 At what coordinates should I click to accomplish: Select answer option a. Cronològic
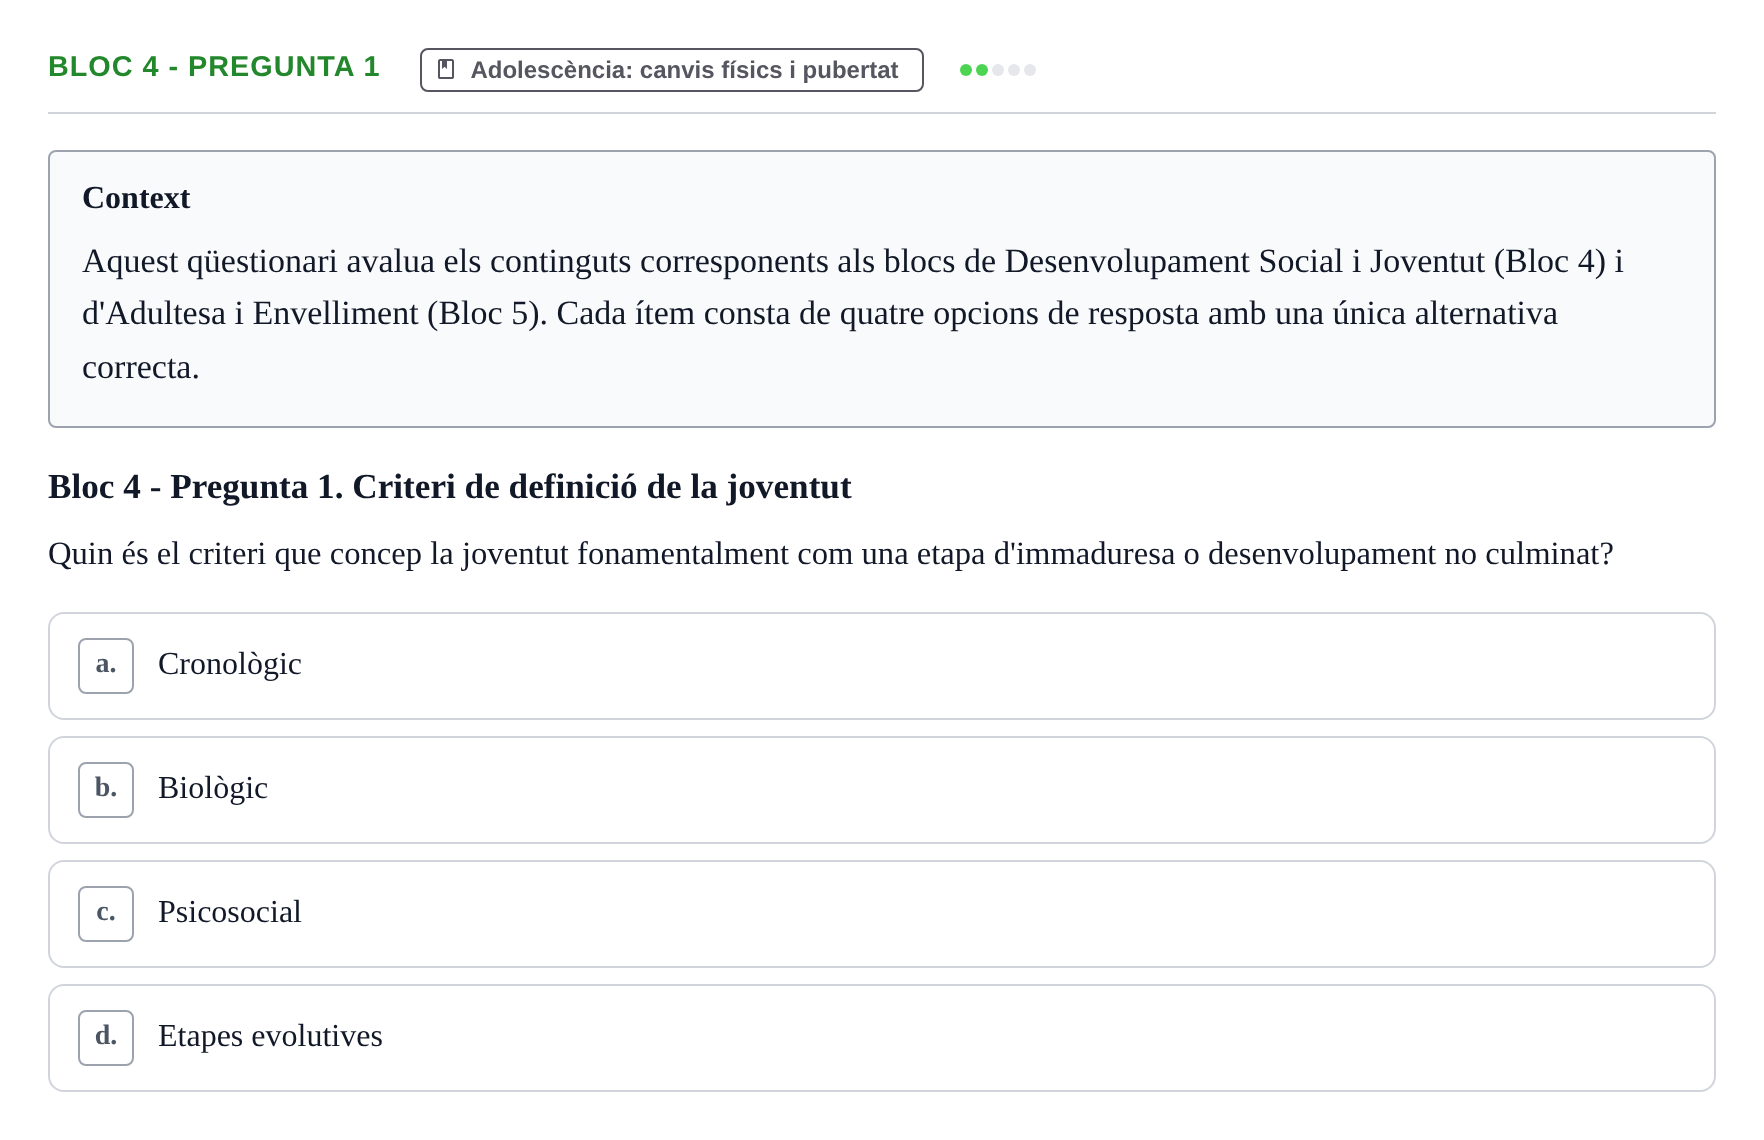(x=881, y=666)
